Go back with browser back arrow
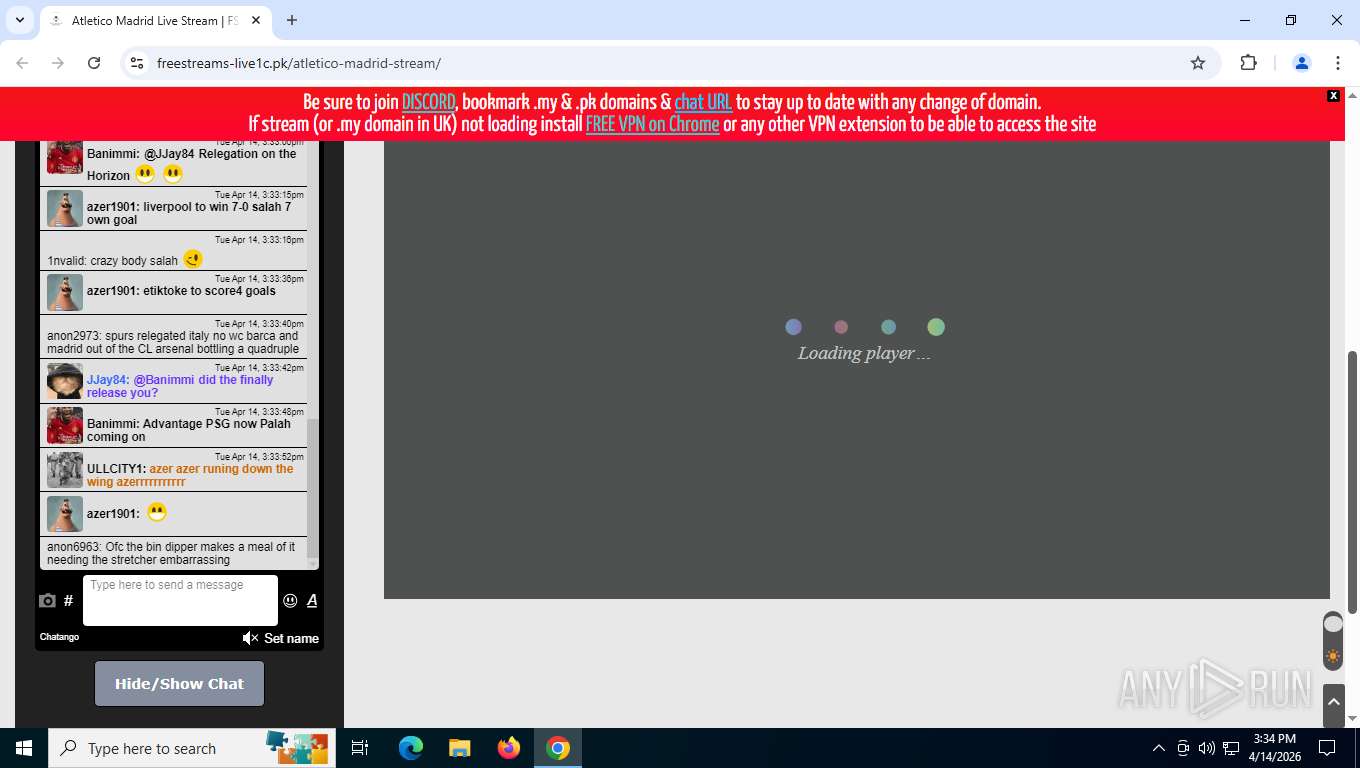This screenshot has width=1360, height=768. pyautogui.click(x=22, y=63)
